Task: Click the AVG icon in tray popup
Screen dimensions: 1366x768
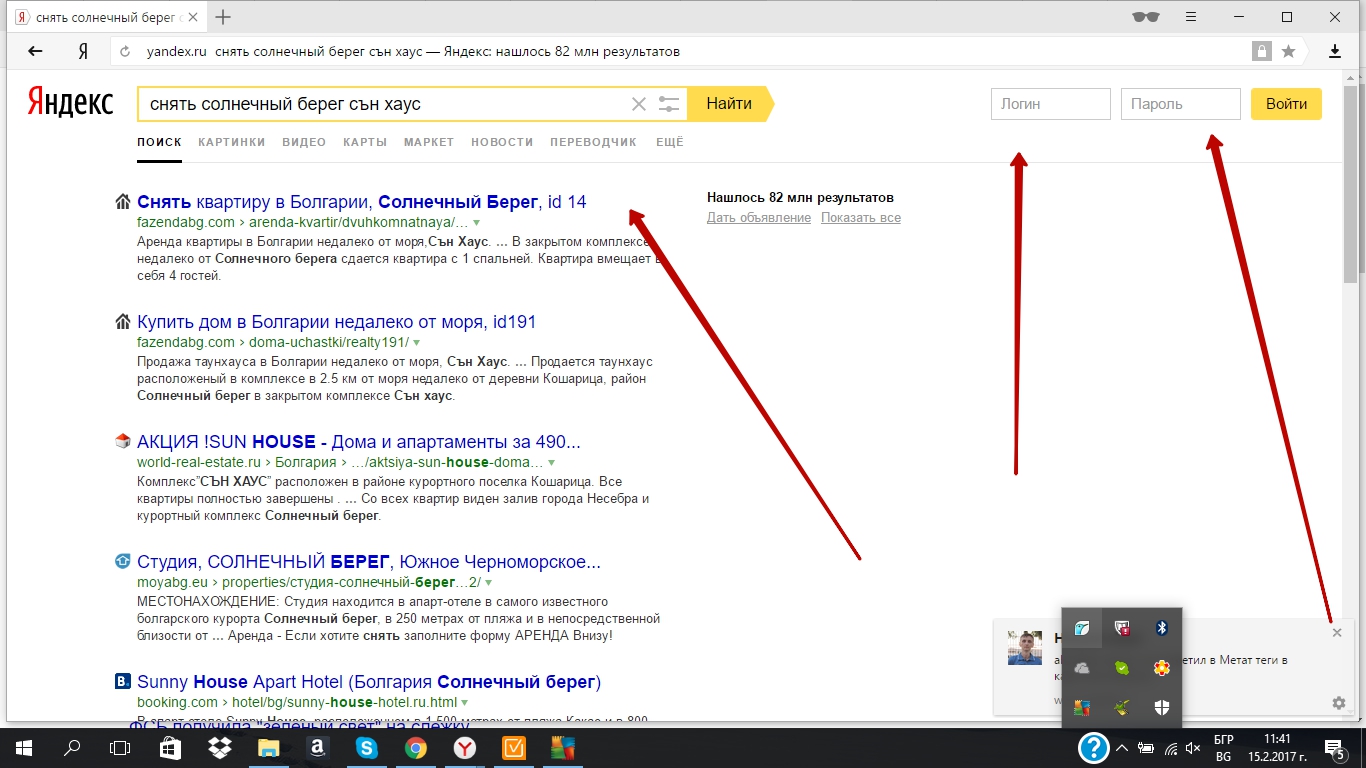Action: tap(1082, 708)
